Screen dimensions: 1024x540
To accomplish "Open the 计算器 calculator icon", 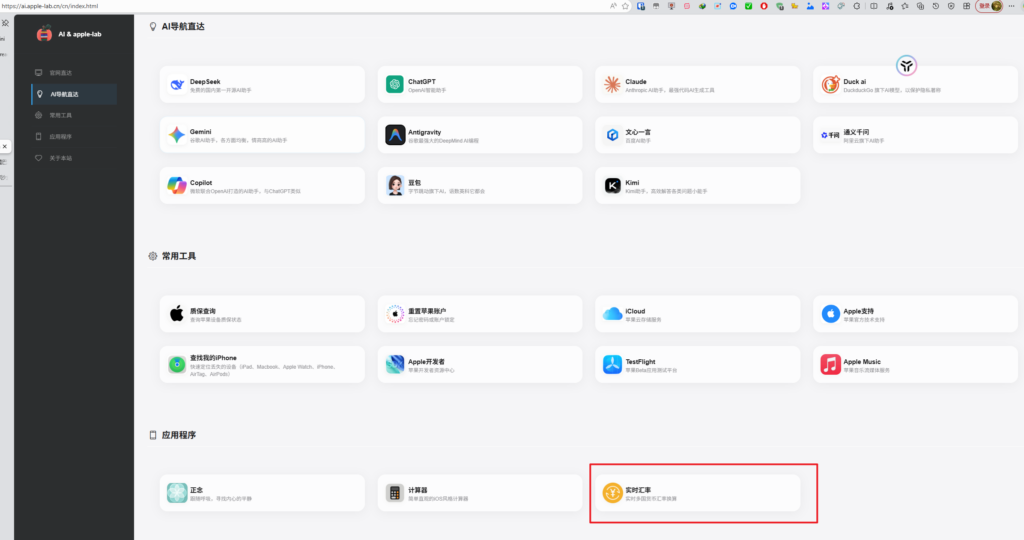I will coord(394,493).
